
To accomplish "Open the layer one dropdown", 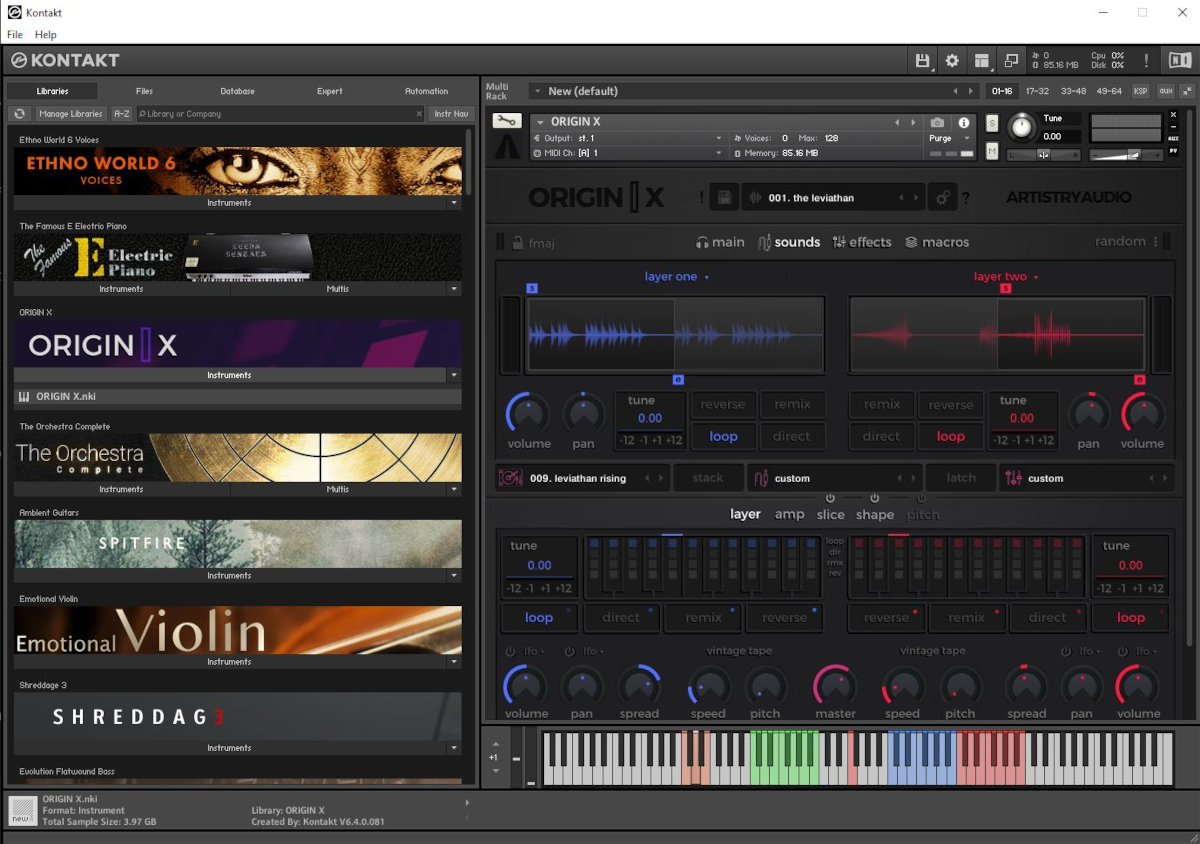I will (x=677, y=277).
